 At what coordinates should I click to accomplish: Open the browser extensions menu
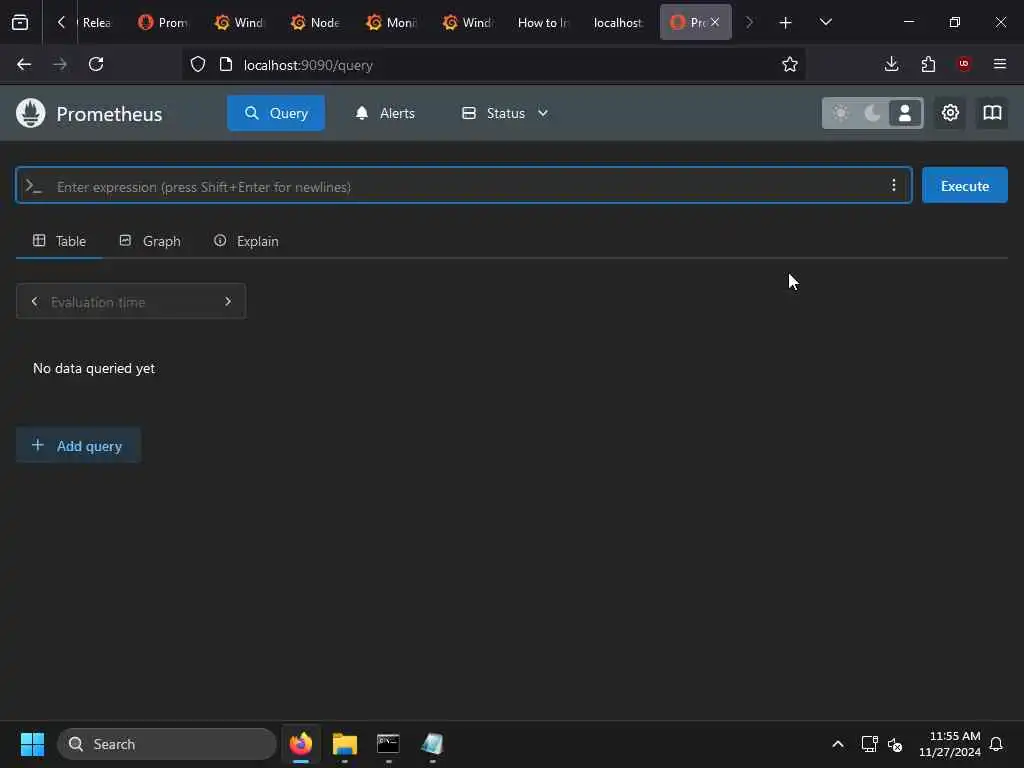pyautogui.click(x=928, y=64)
